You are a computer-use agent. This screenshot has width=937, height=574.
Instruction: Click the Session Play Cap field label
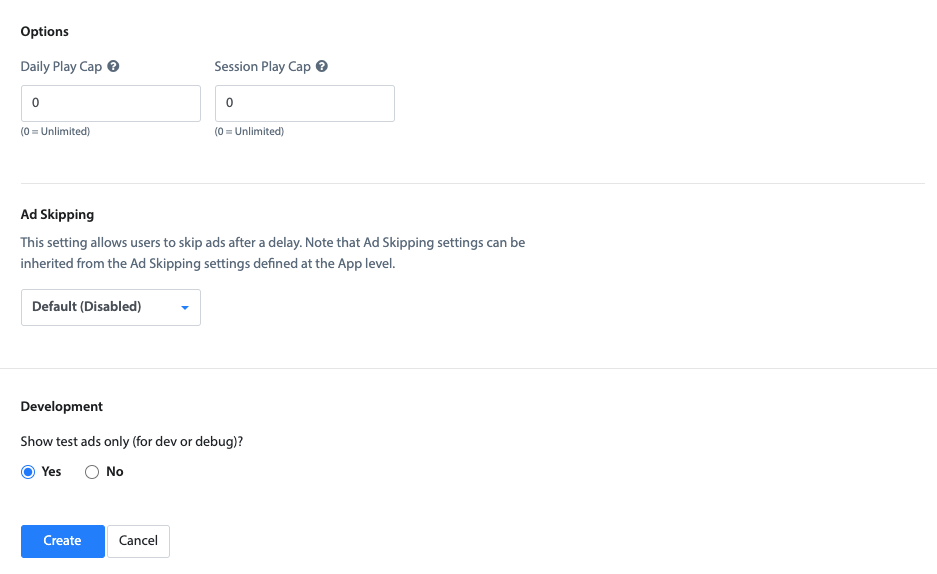262,66
